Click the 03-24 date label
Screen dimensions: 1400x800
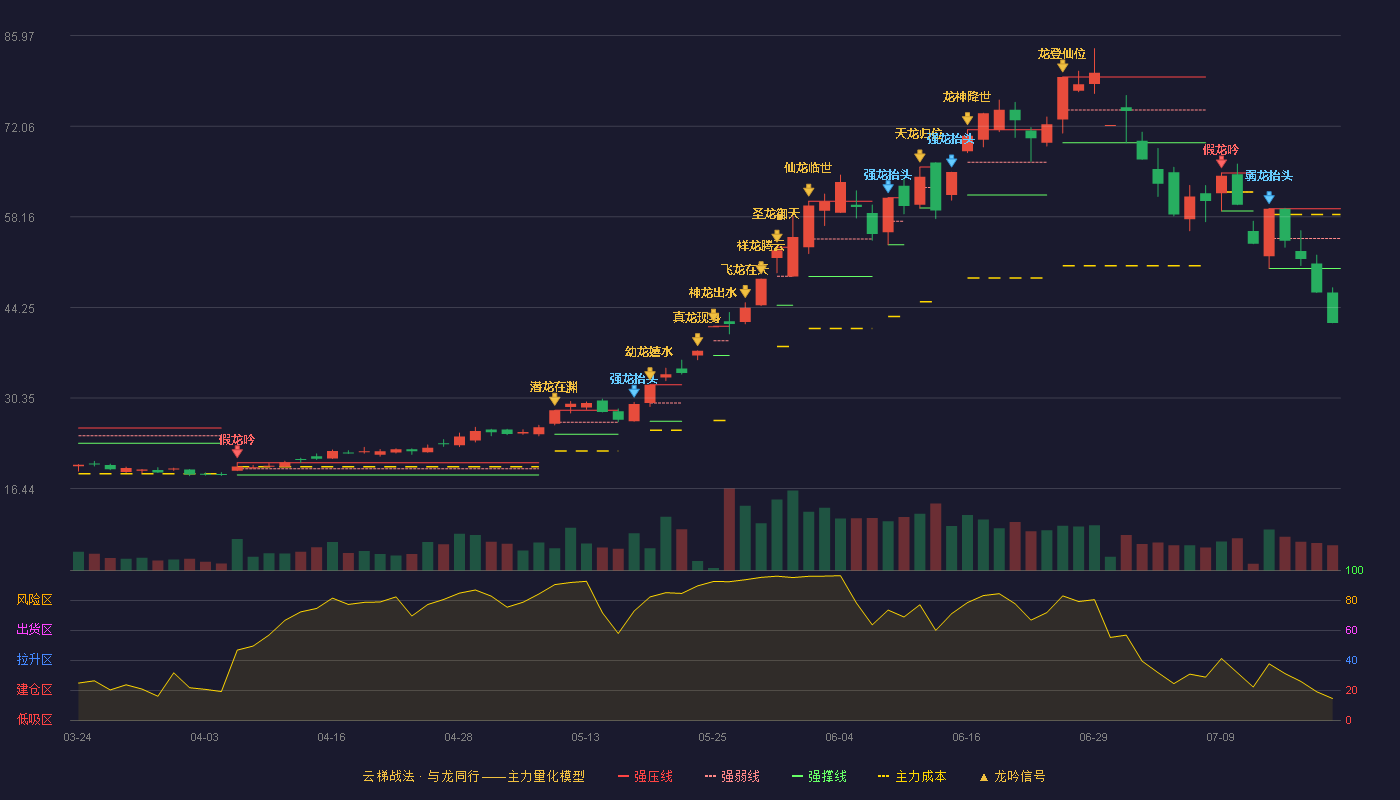[x=77, y=737]
